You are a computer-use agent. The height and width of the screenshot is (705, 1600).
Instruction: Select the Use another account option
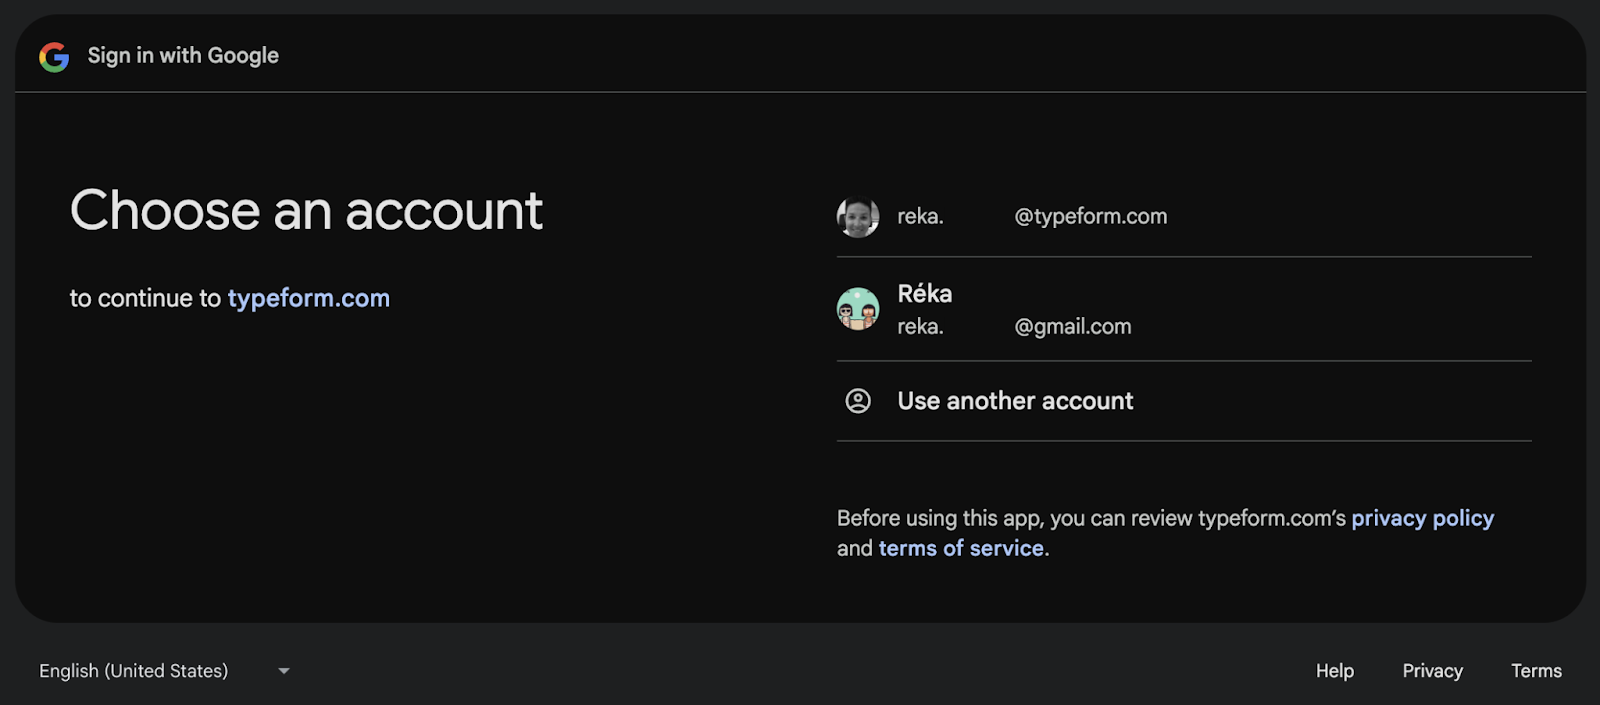coord(1184,401)
